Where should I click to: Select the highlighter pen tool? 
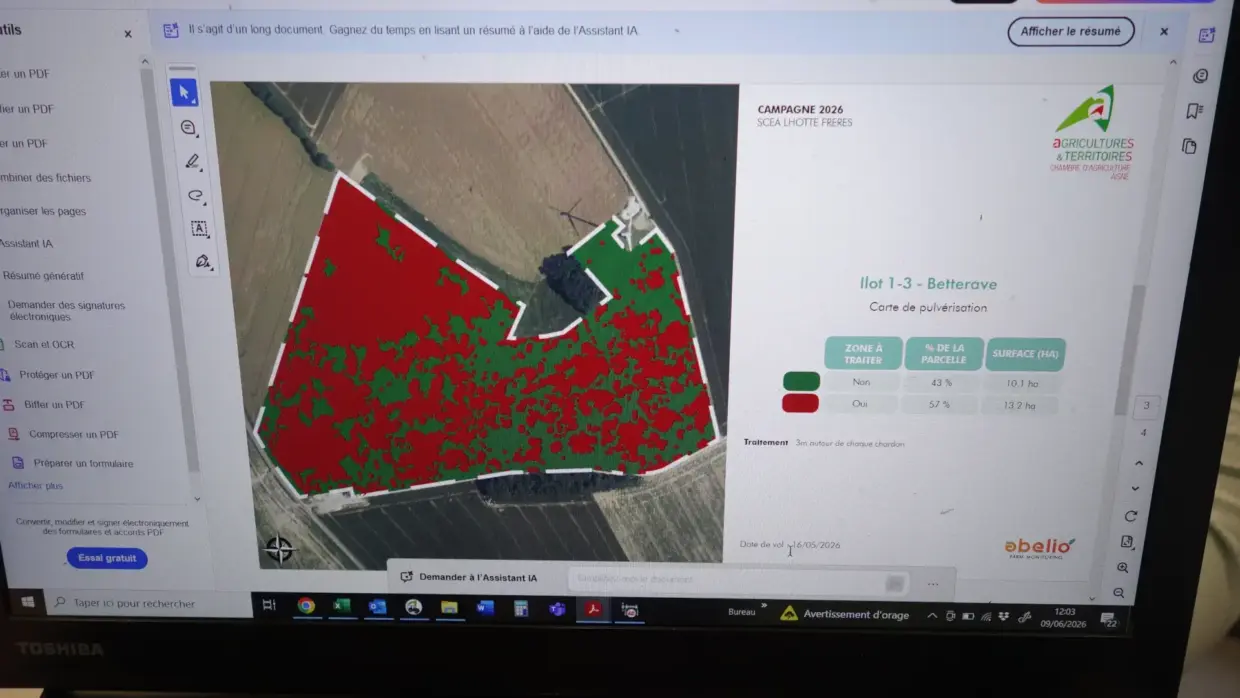[192, 161]
